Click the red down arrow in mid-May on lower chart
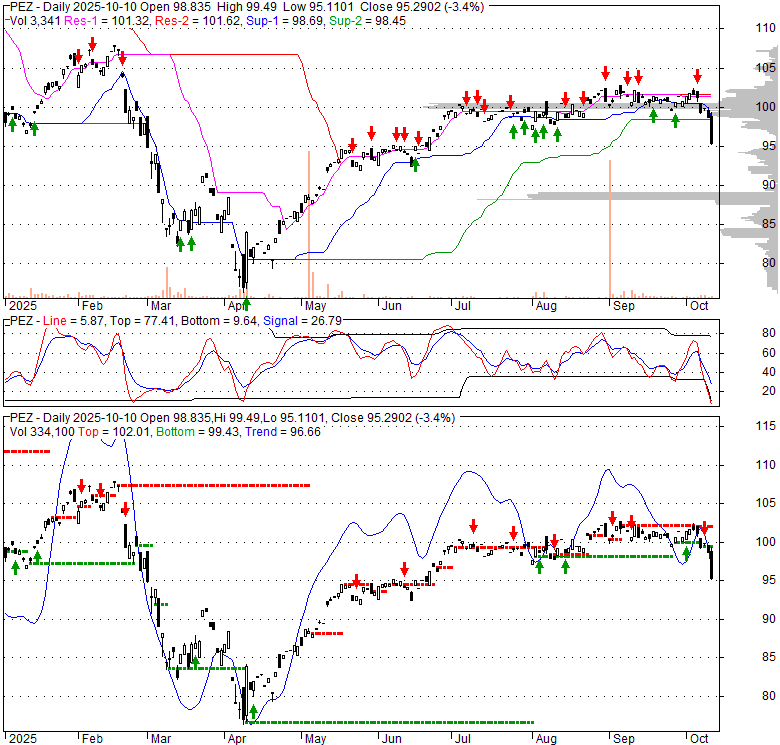 [355, 582]
